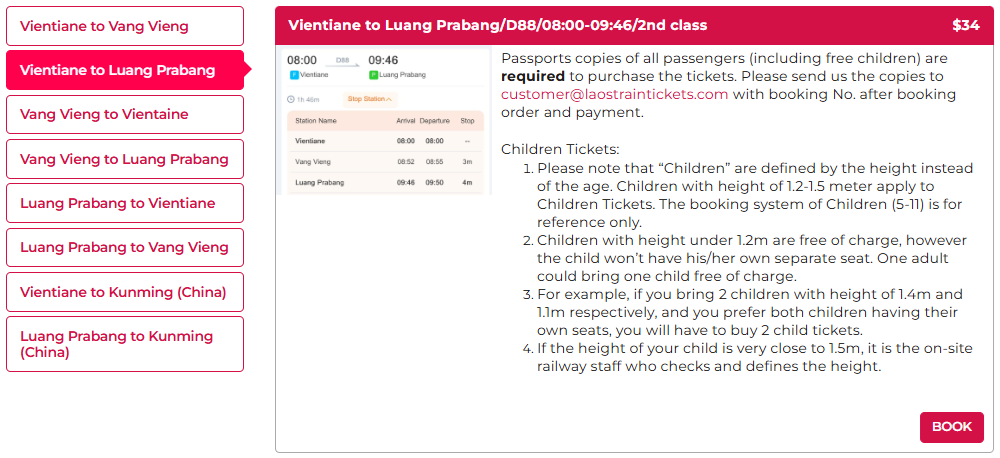
Task: Open the Vientiane to Vang Vieng tab
Action: coord(125,26)
